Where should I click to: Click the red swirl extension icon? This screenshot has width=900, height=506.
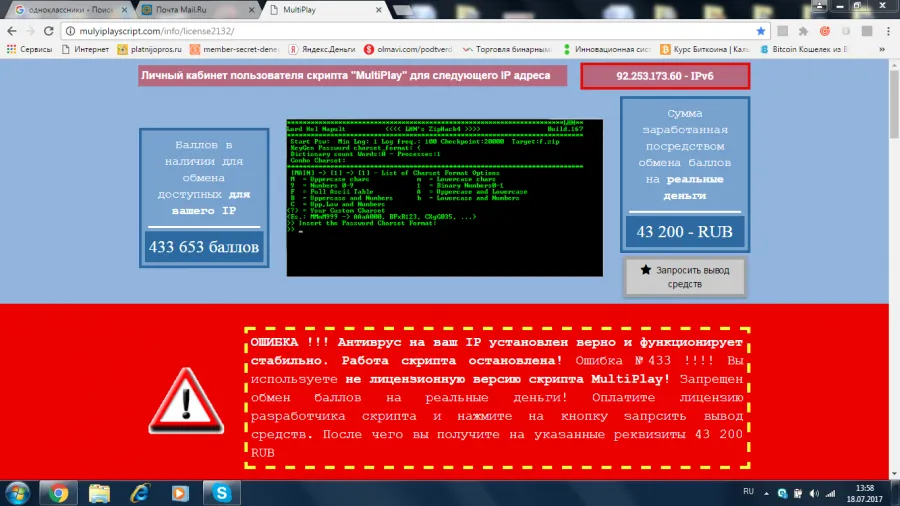point(825,31)
